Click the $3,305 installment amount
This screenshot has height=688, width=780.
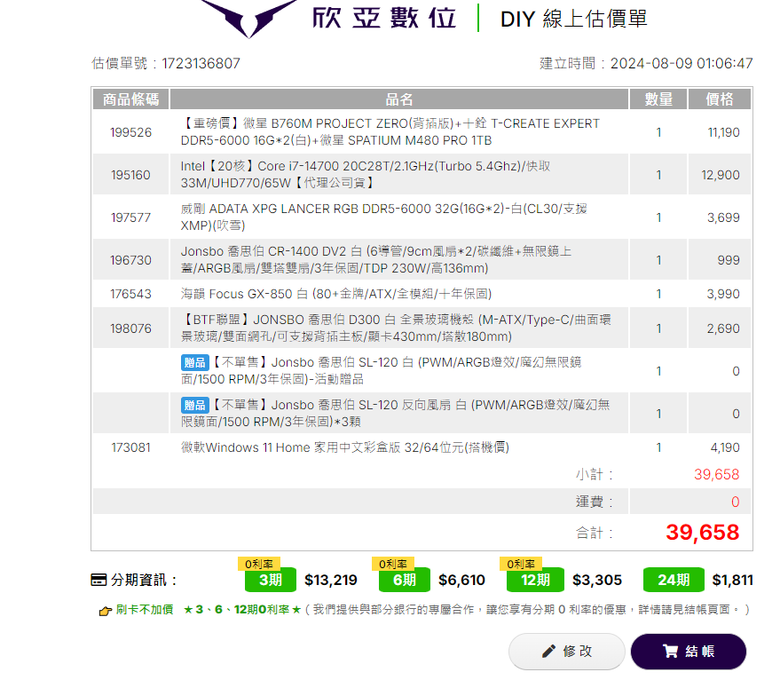click(597, 580)
